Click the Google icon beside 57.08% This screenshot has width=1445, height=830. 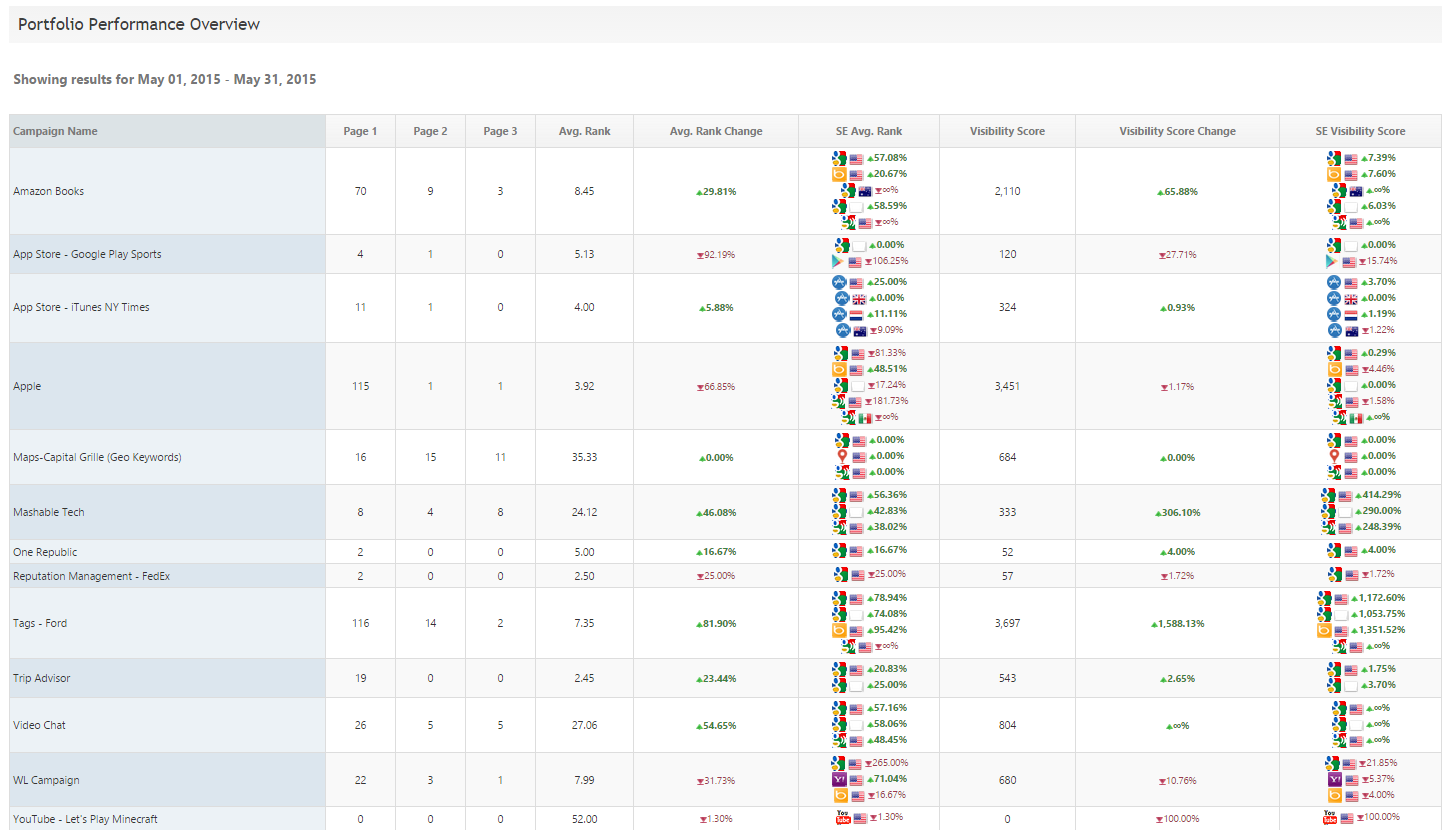tap(839, 158)
